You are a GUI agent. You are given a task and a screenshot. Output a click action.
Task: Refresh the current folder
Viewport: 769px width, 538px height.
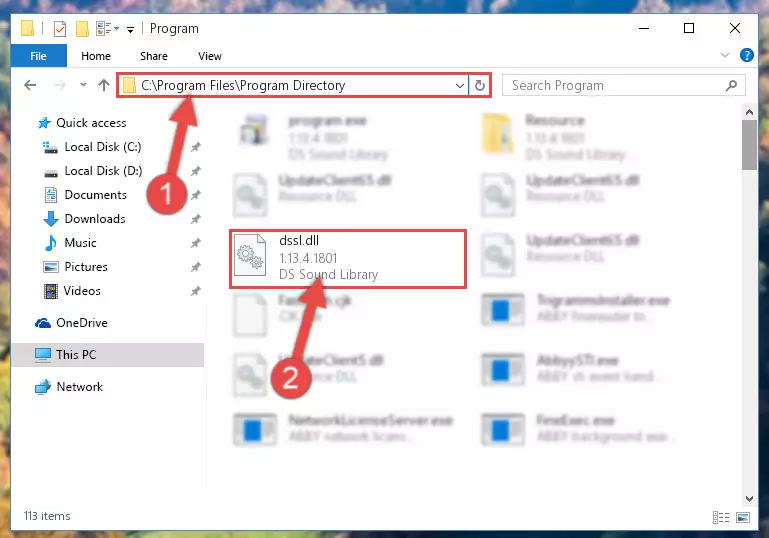480,85
